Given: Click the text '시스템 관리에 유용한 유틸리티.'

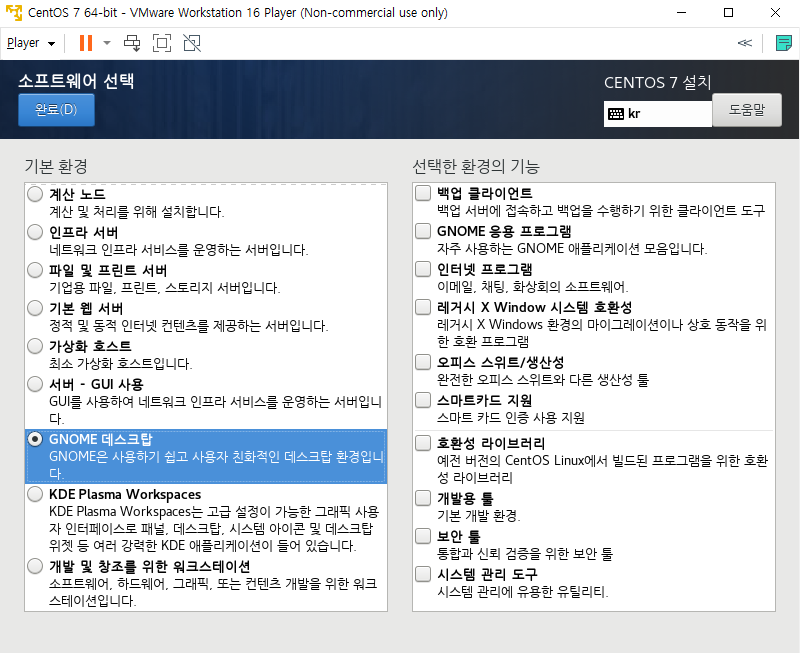Looking at the screenshot, I should click(x=522, y=591).
